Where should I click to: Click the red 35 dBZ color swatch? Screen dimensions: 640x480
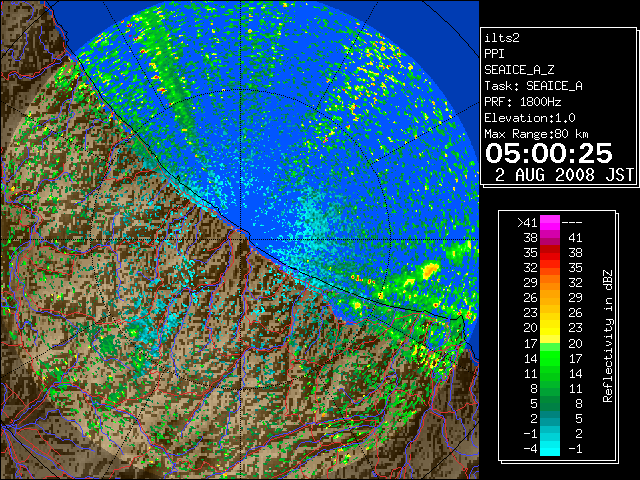click(x=550, y=253)
